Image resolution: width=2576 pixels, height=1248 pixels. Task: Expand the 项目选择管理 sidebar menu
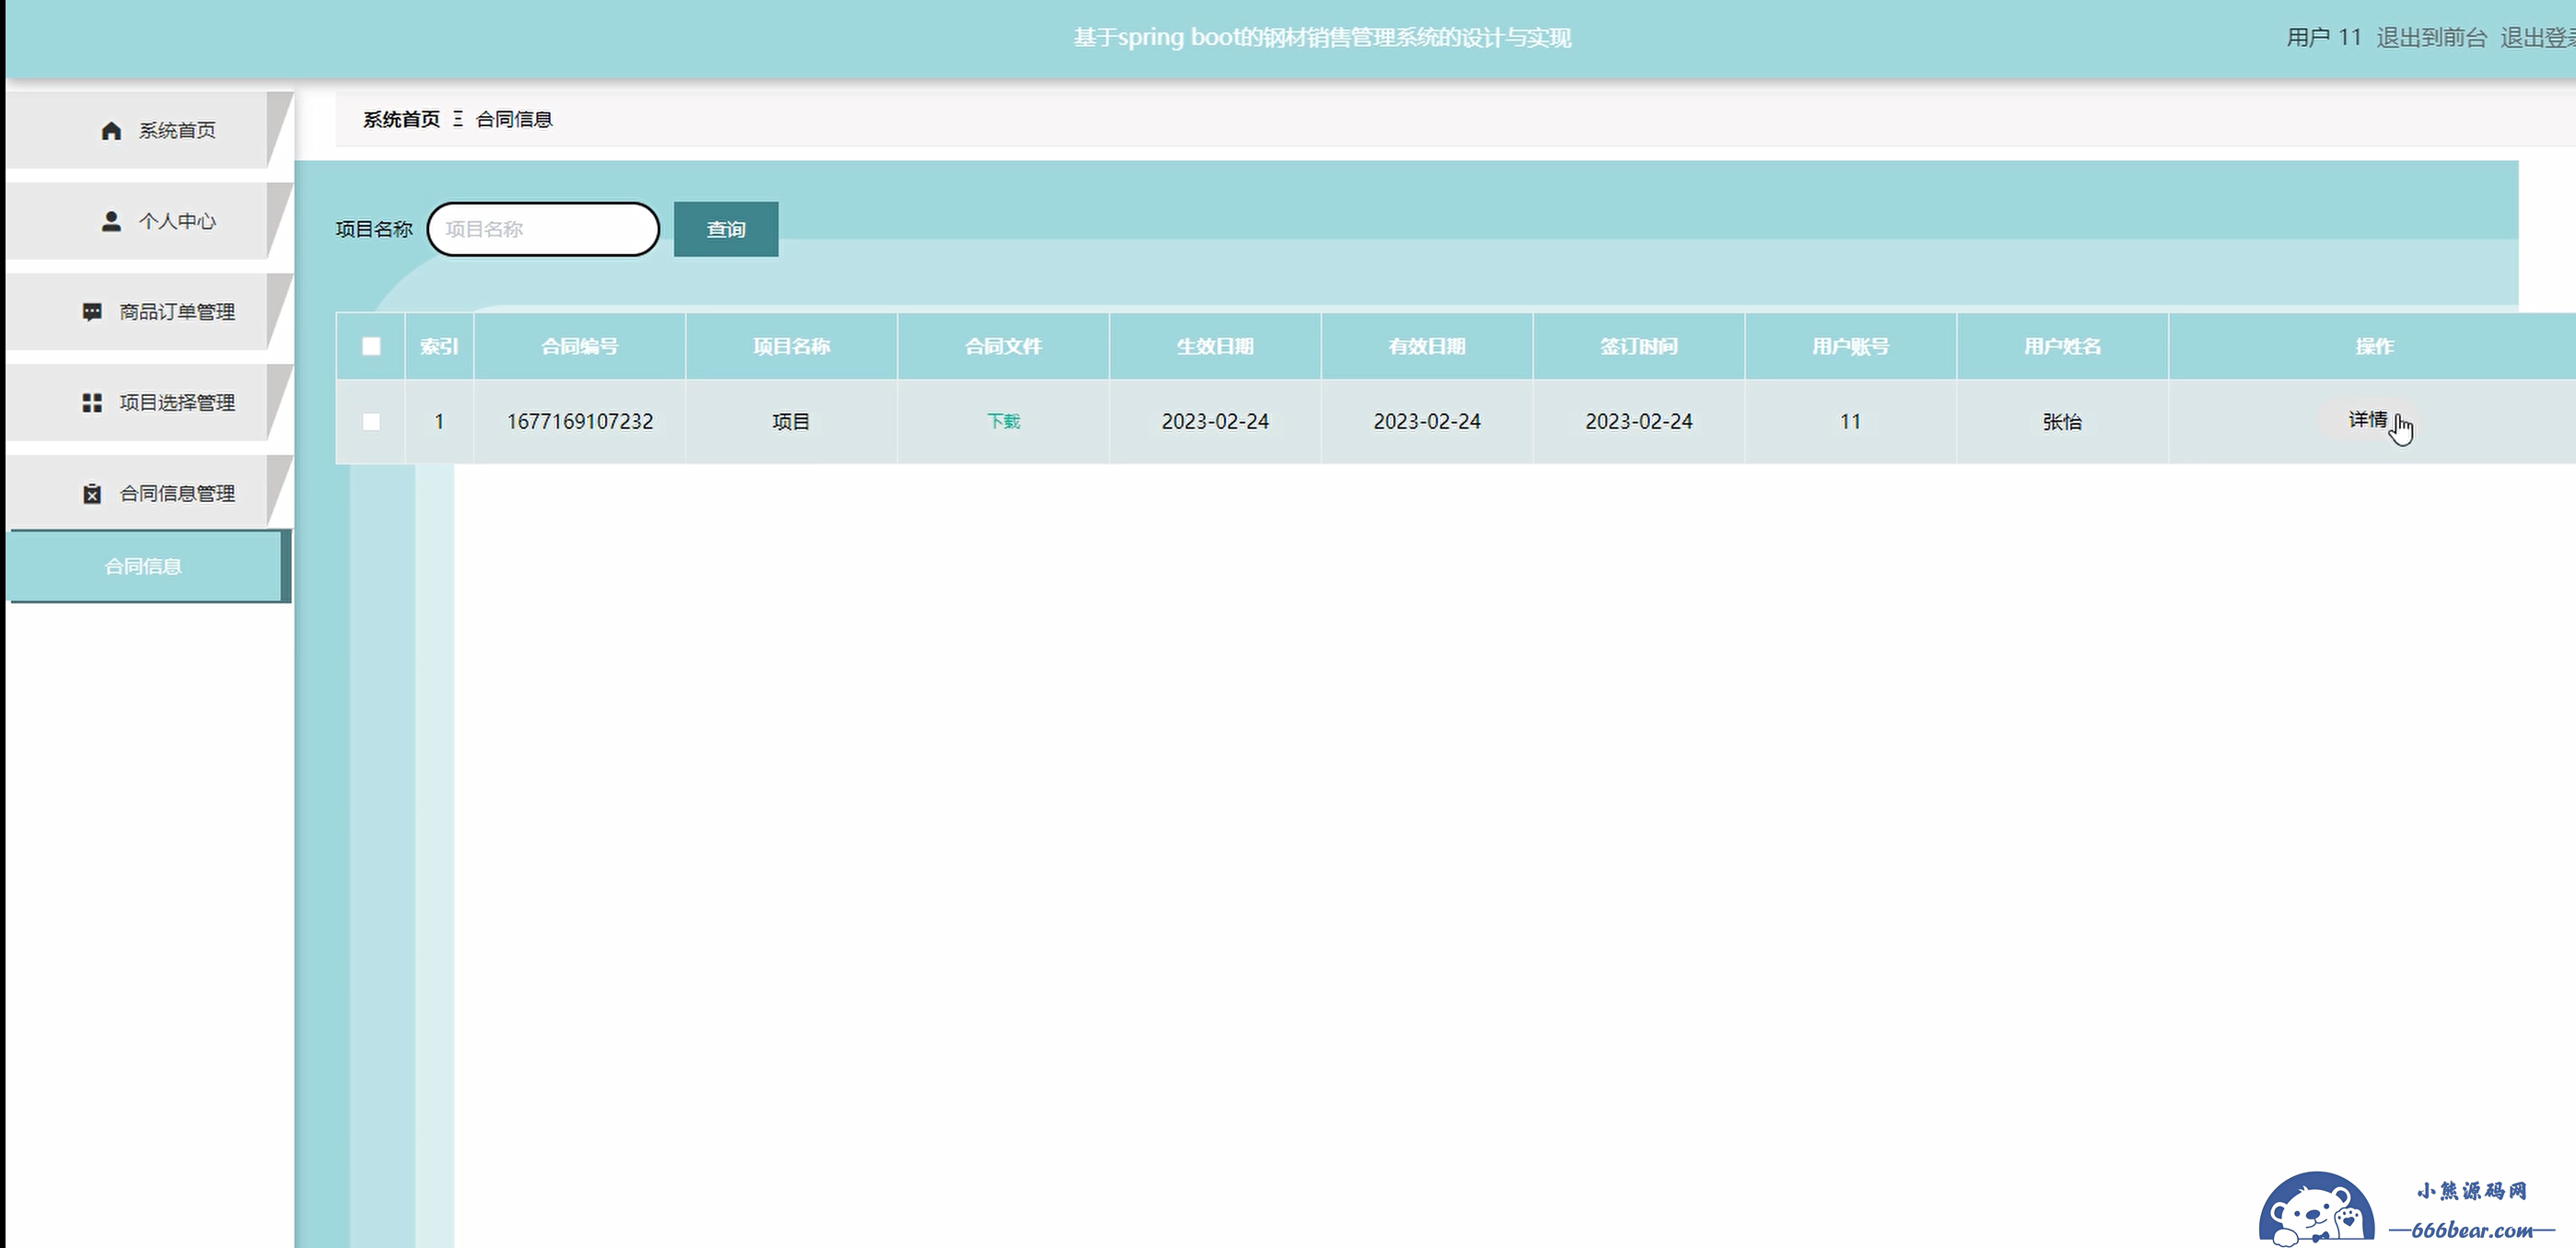(177, 403)
